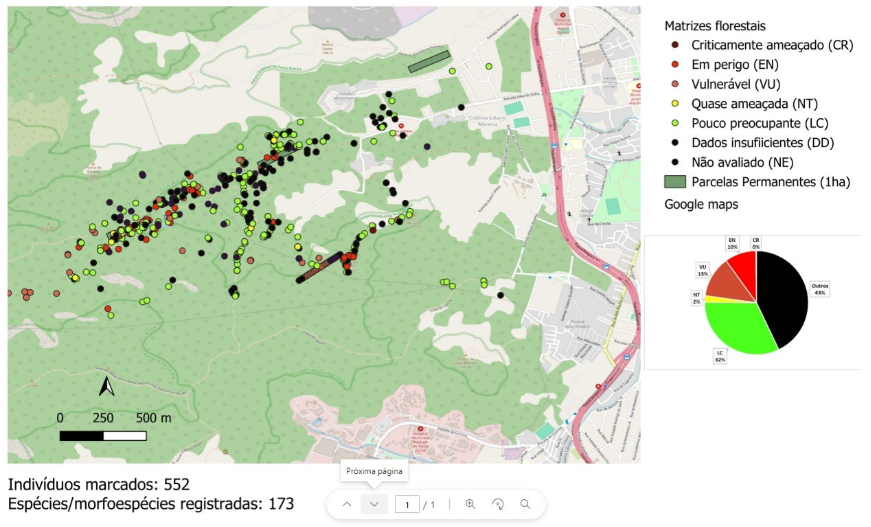Open search with the magnifying glass icon
This screenshot has width=871, height=527.
tap(525, 505)
